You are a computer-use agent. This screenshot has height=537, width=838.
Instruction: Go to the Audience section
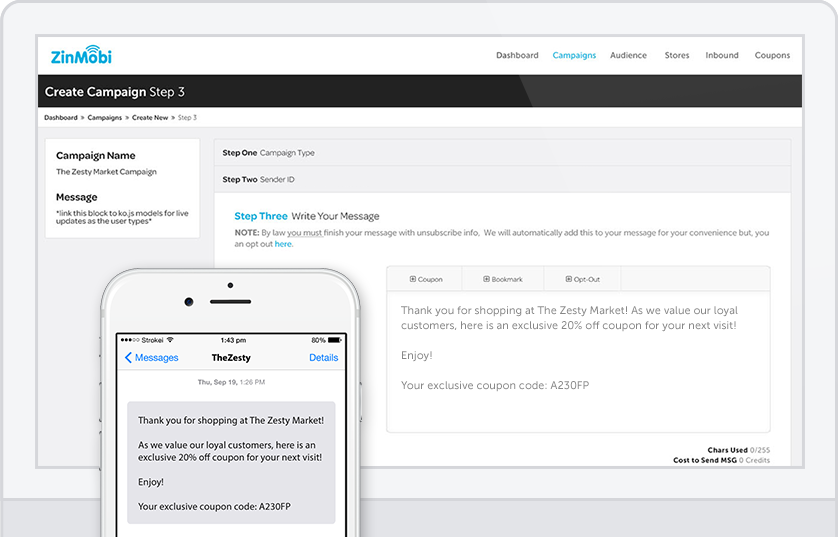coord(628,55)
